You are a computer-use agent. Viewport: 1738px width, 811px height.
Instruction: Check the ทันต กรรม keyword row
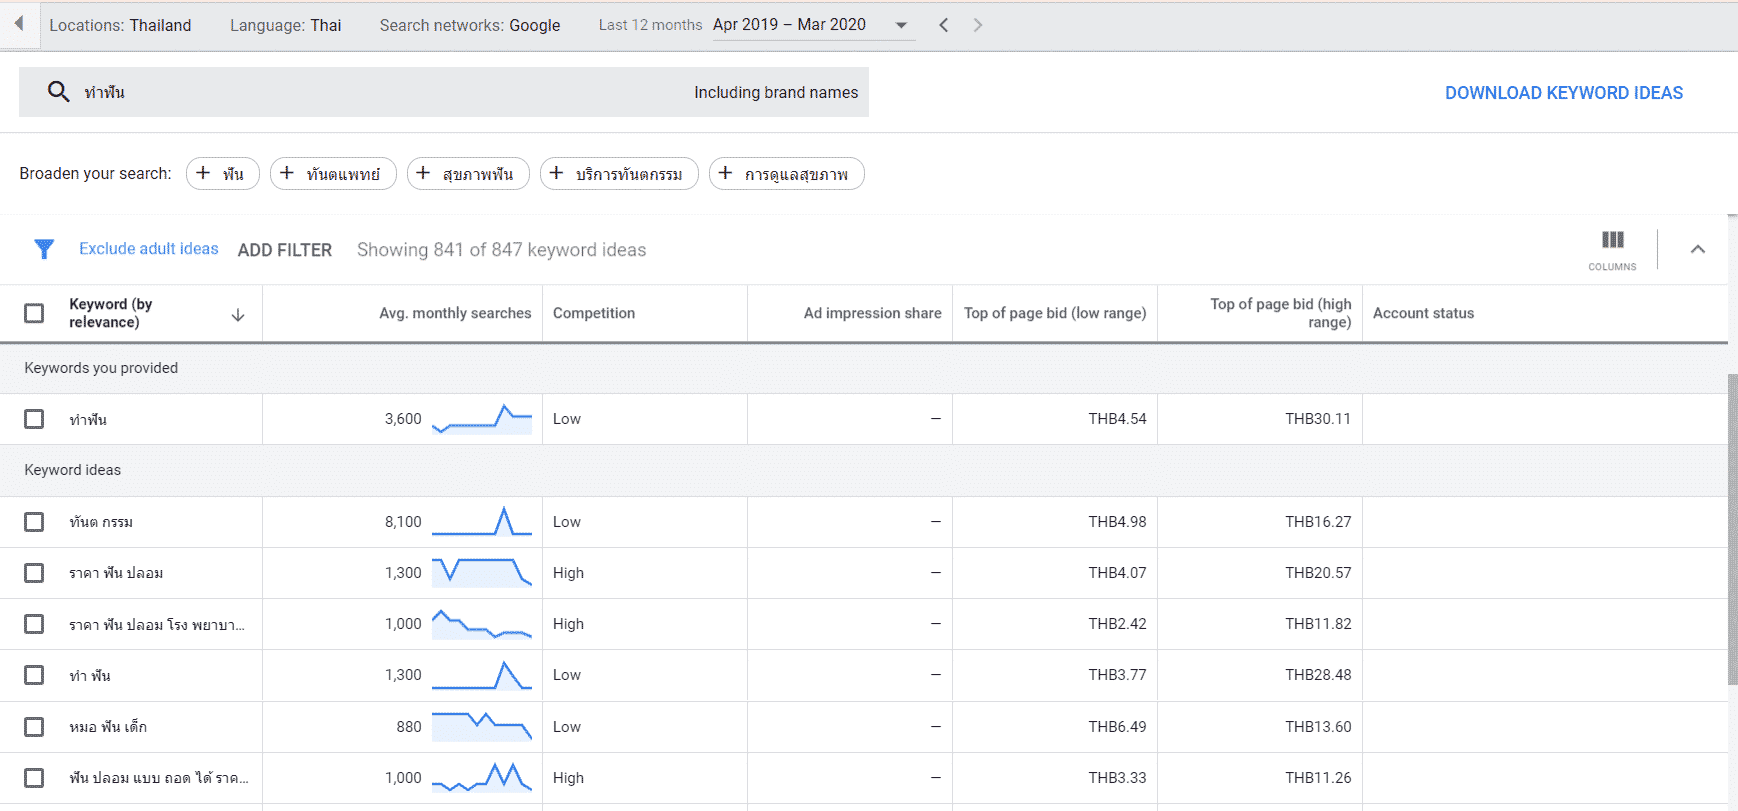point(34,522)
